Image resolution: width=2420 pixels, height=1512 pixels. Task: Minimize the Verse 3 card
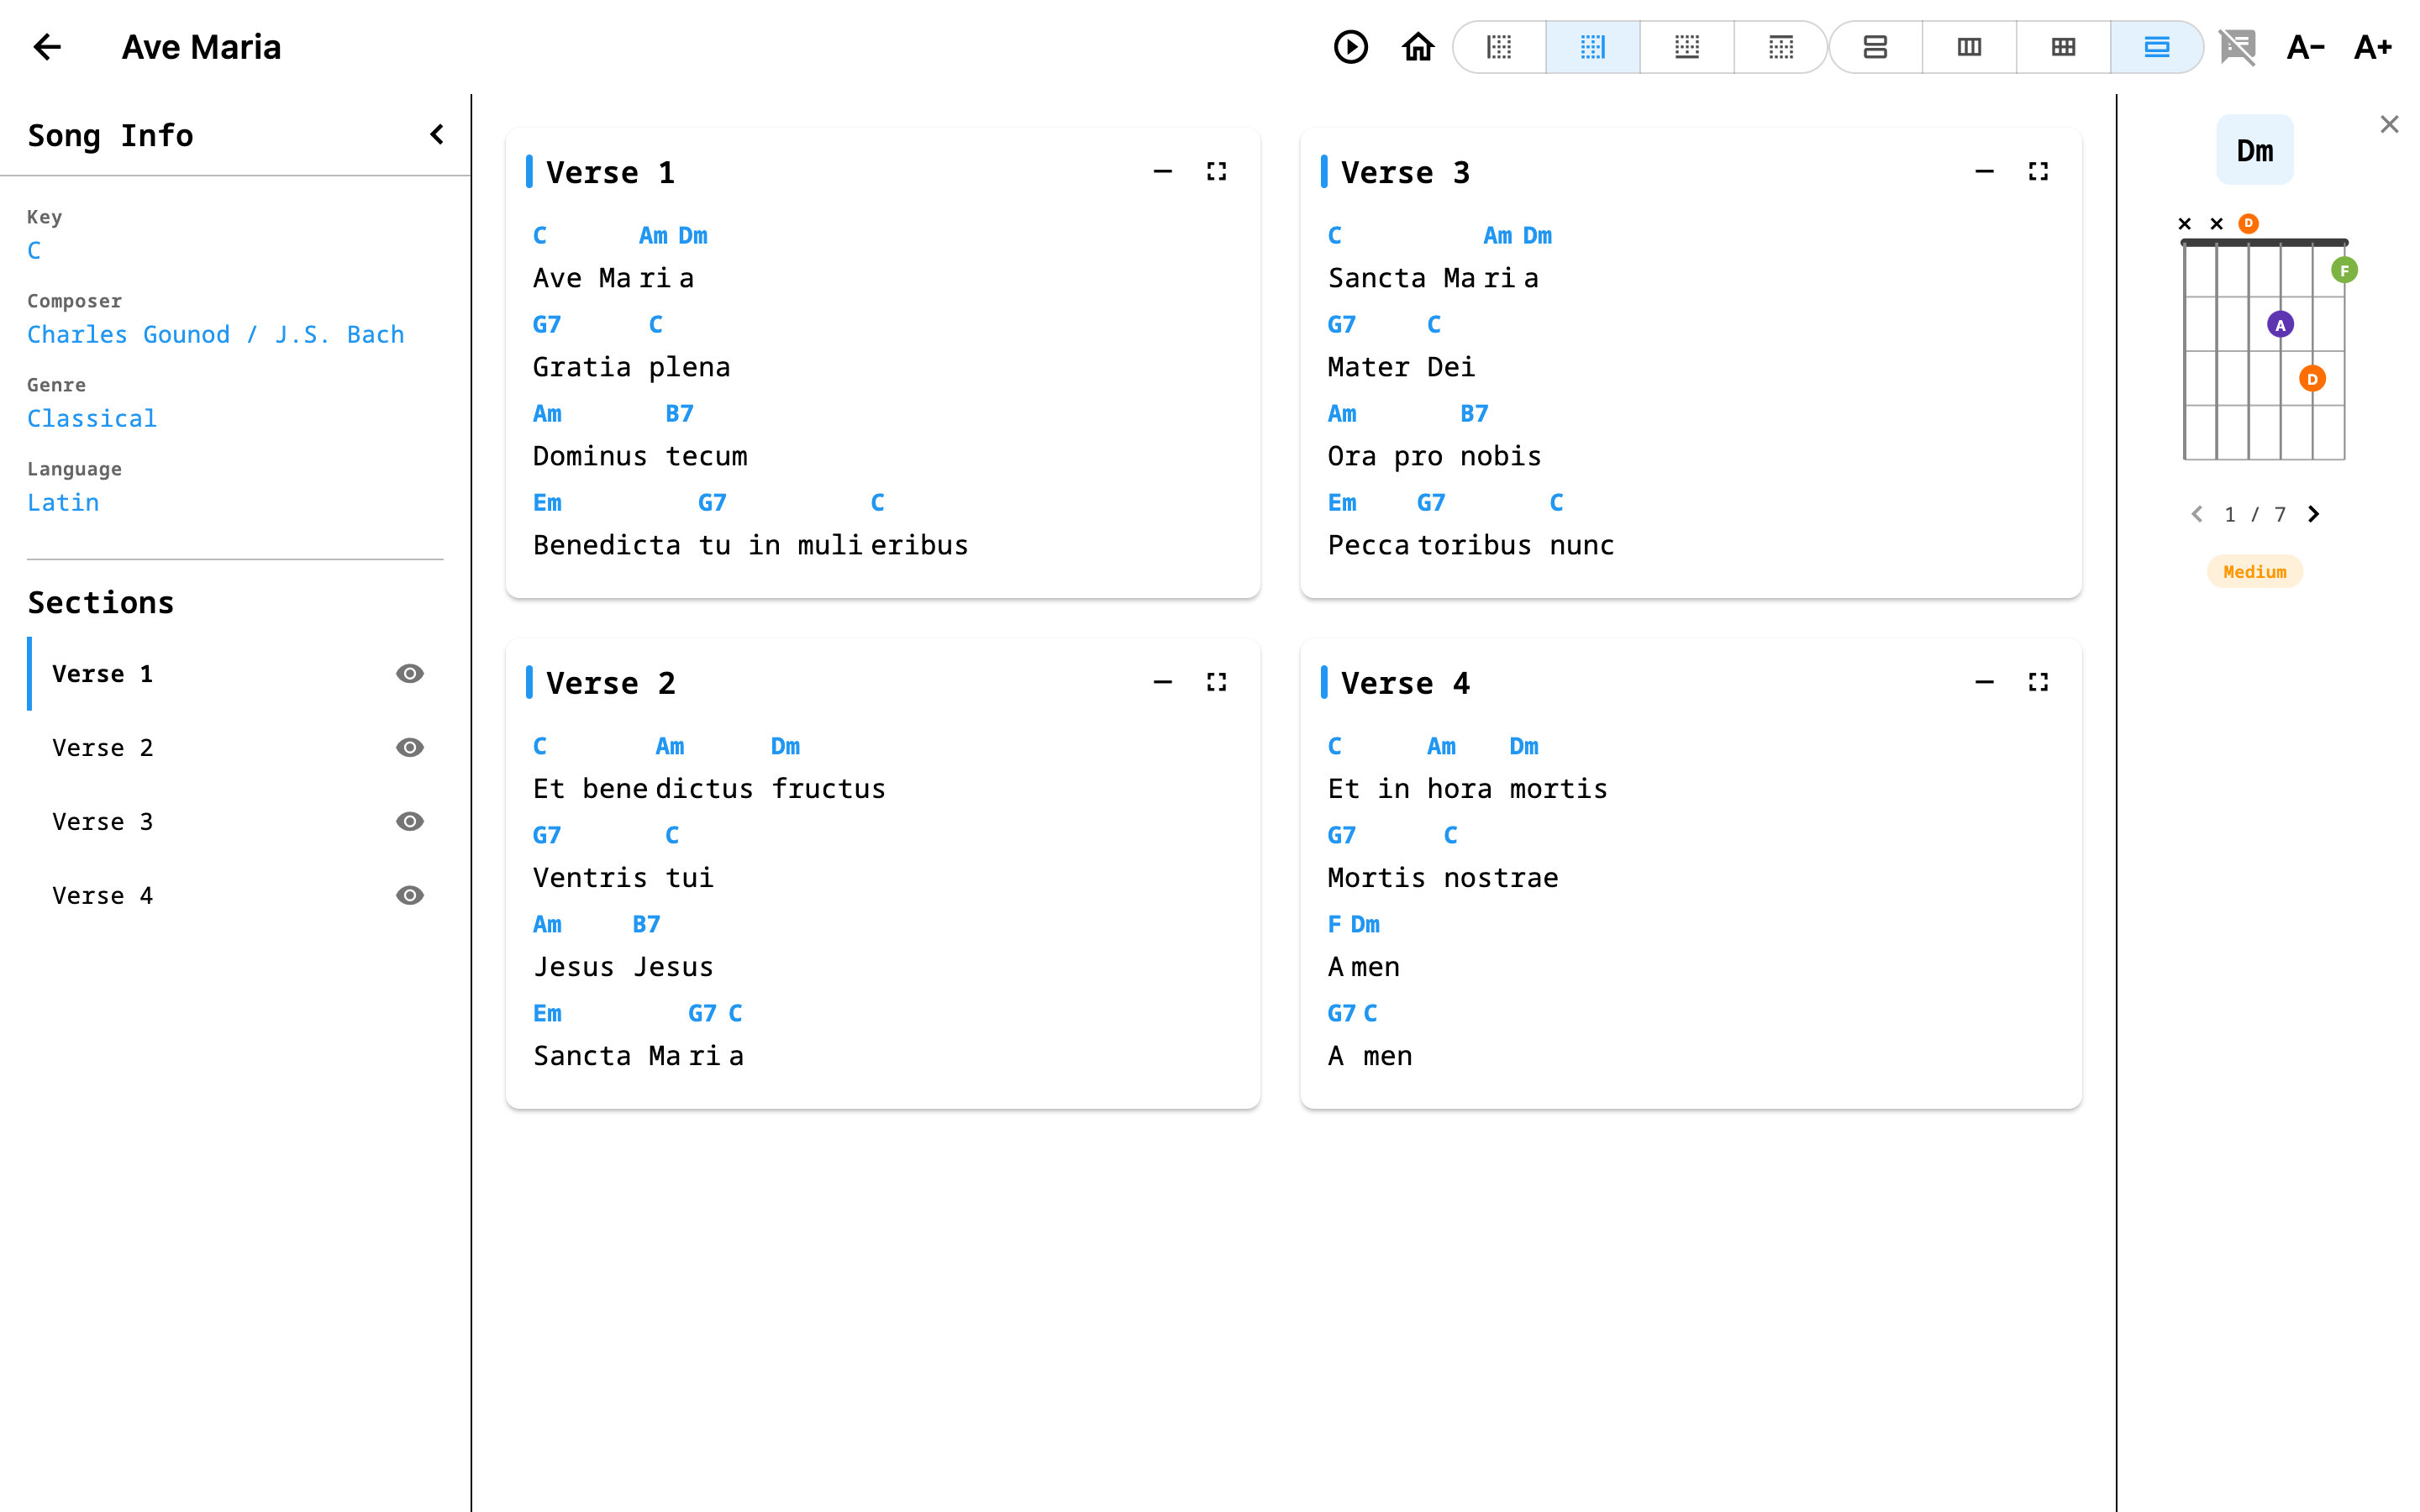tap(1984, 172)
